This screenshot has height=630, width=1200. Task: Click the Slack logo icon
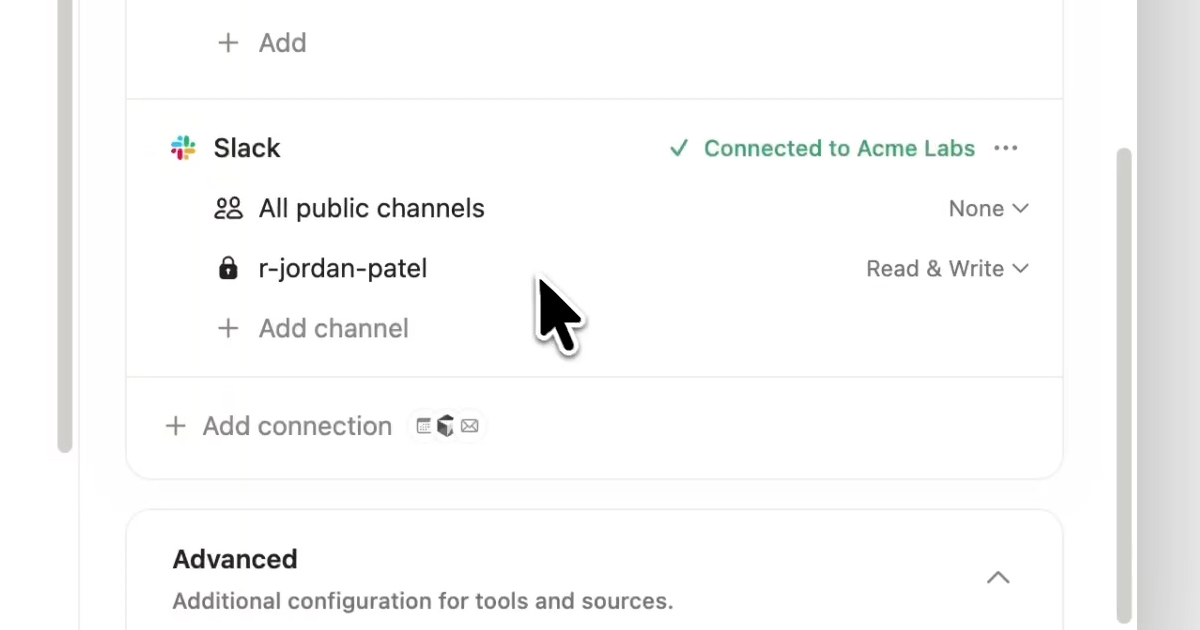tap(183, 148)
